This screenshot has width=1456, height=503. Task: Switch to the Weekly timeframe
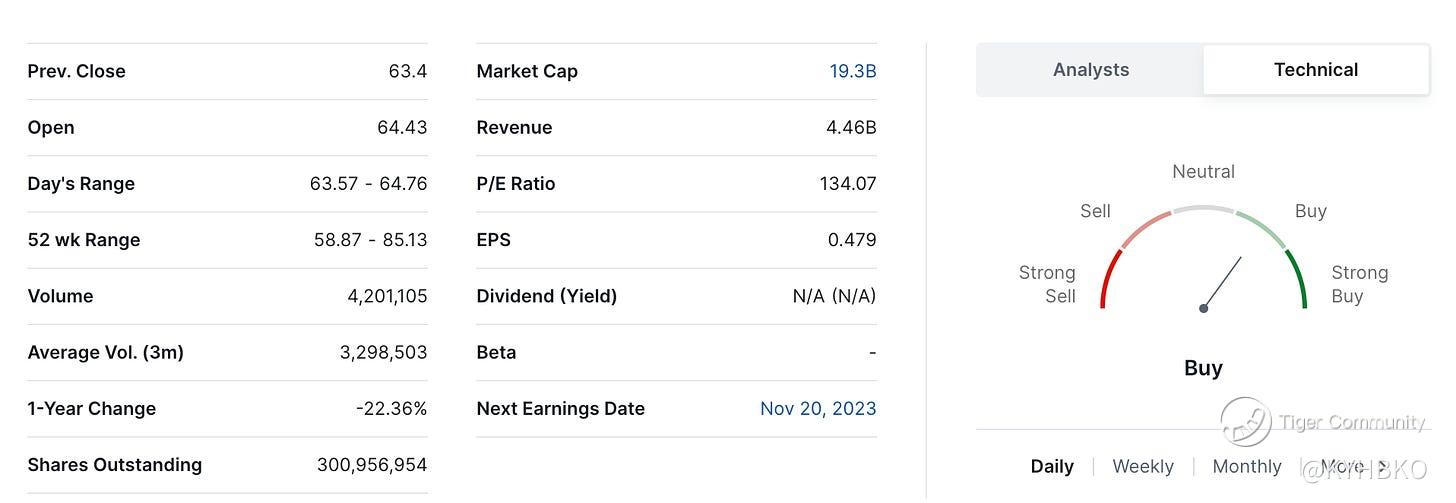pos(1143,467)
